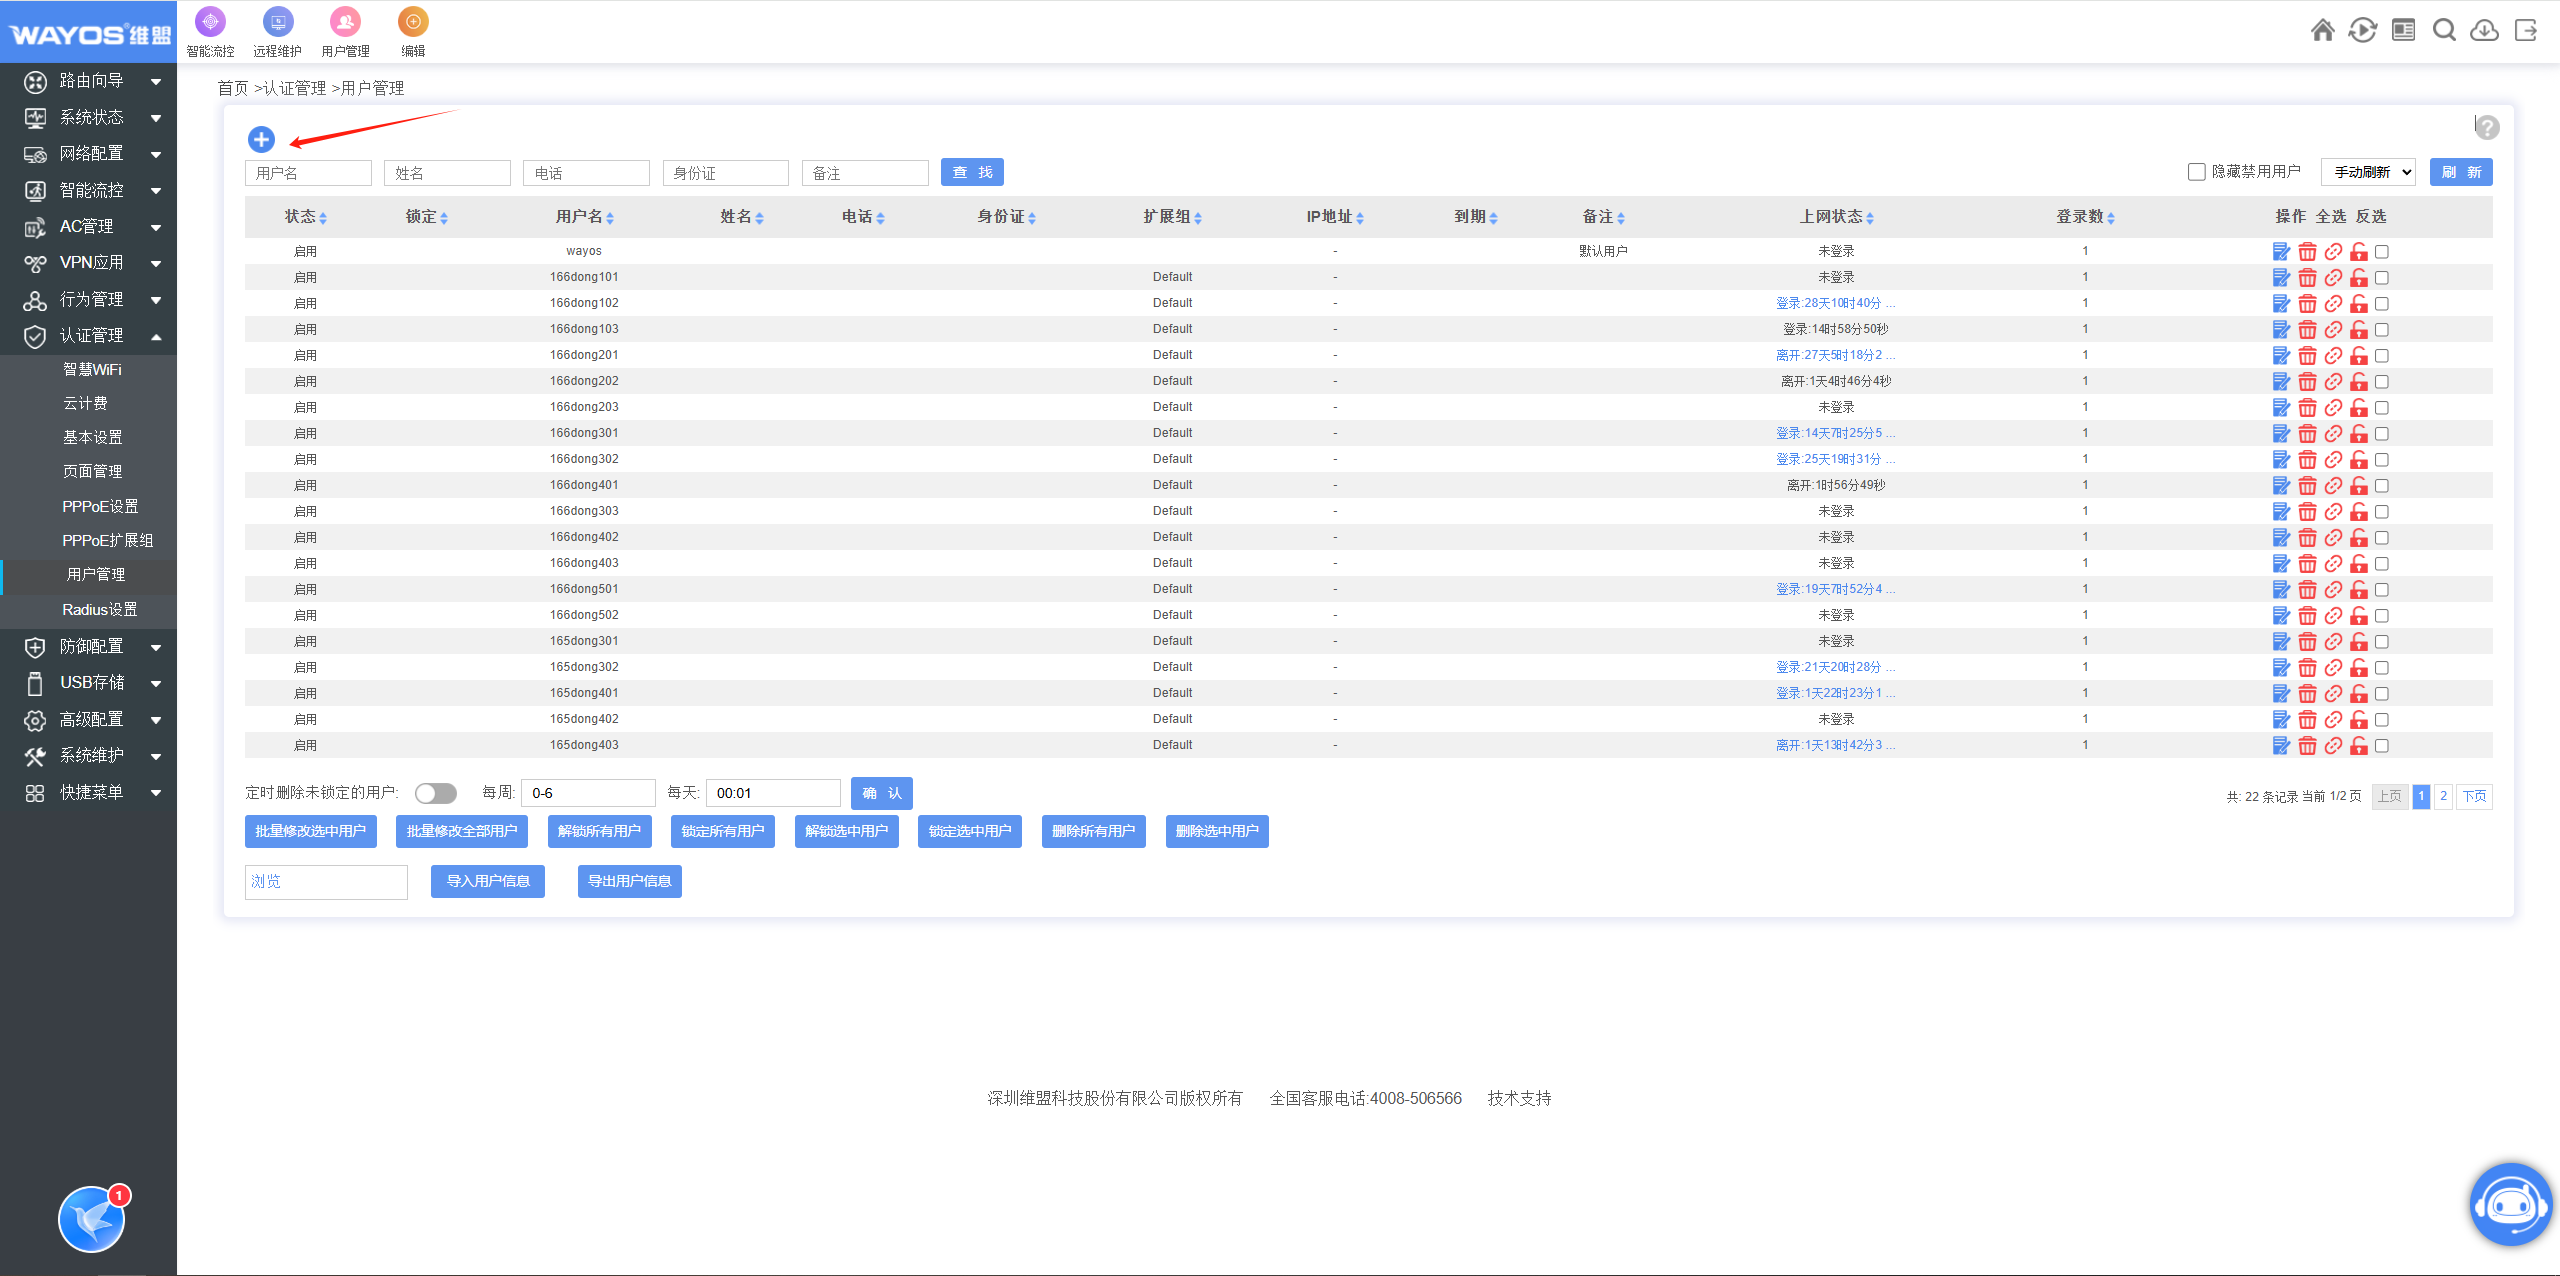The image size is (2560, 1276).
Task: Click the edit icon for user wayos
Action: point(2281,252)
